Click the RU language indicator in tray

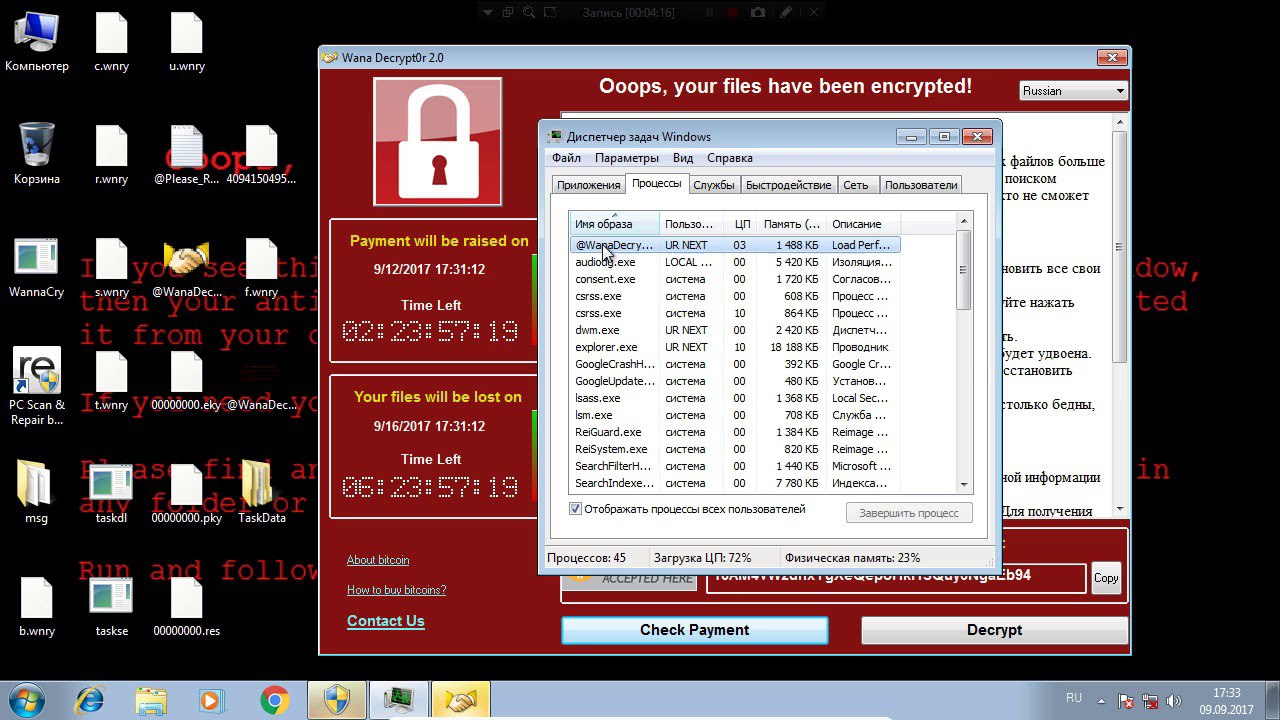pyautogui.click(x=1074, y=698)
